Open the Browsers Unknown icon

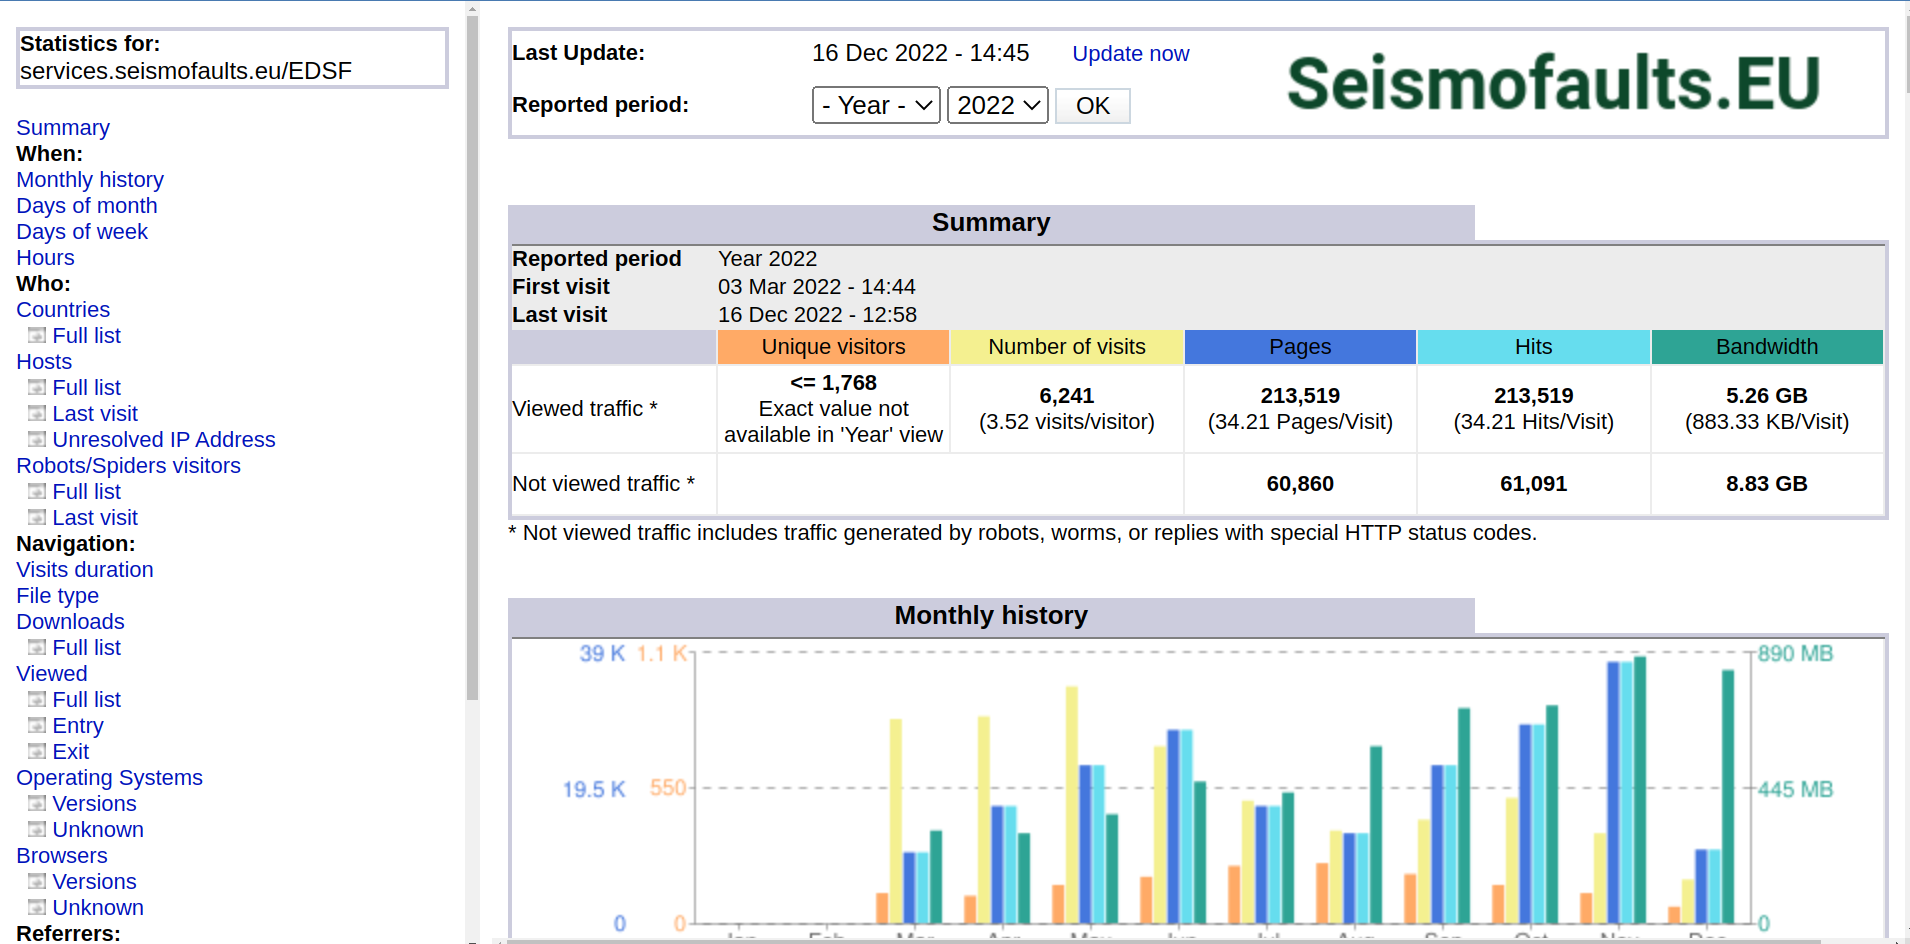39,907
